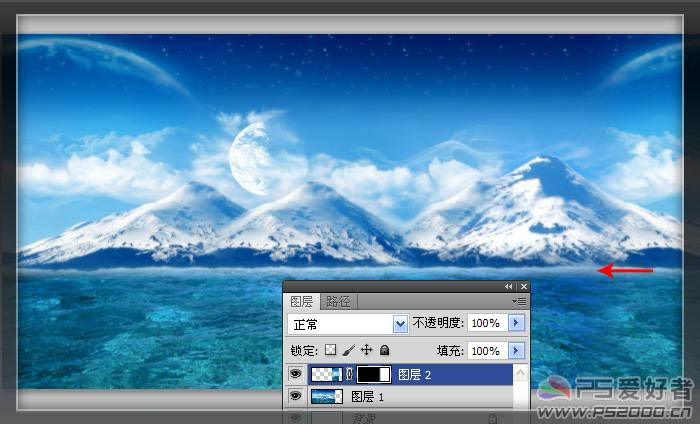Select the black layer mask thumbnail on 图层 2
The width and height of the screenshot is (700, 424).
click(x=374, y=375)
